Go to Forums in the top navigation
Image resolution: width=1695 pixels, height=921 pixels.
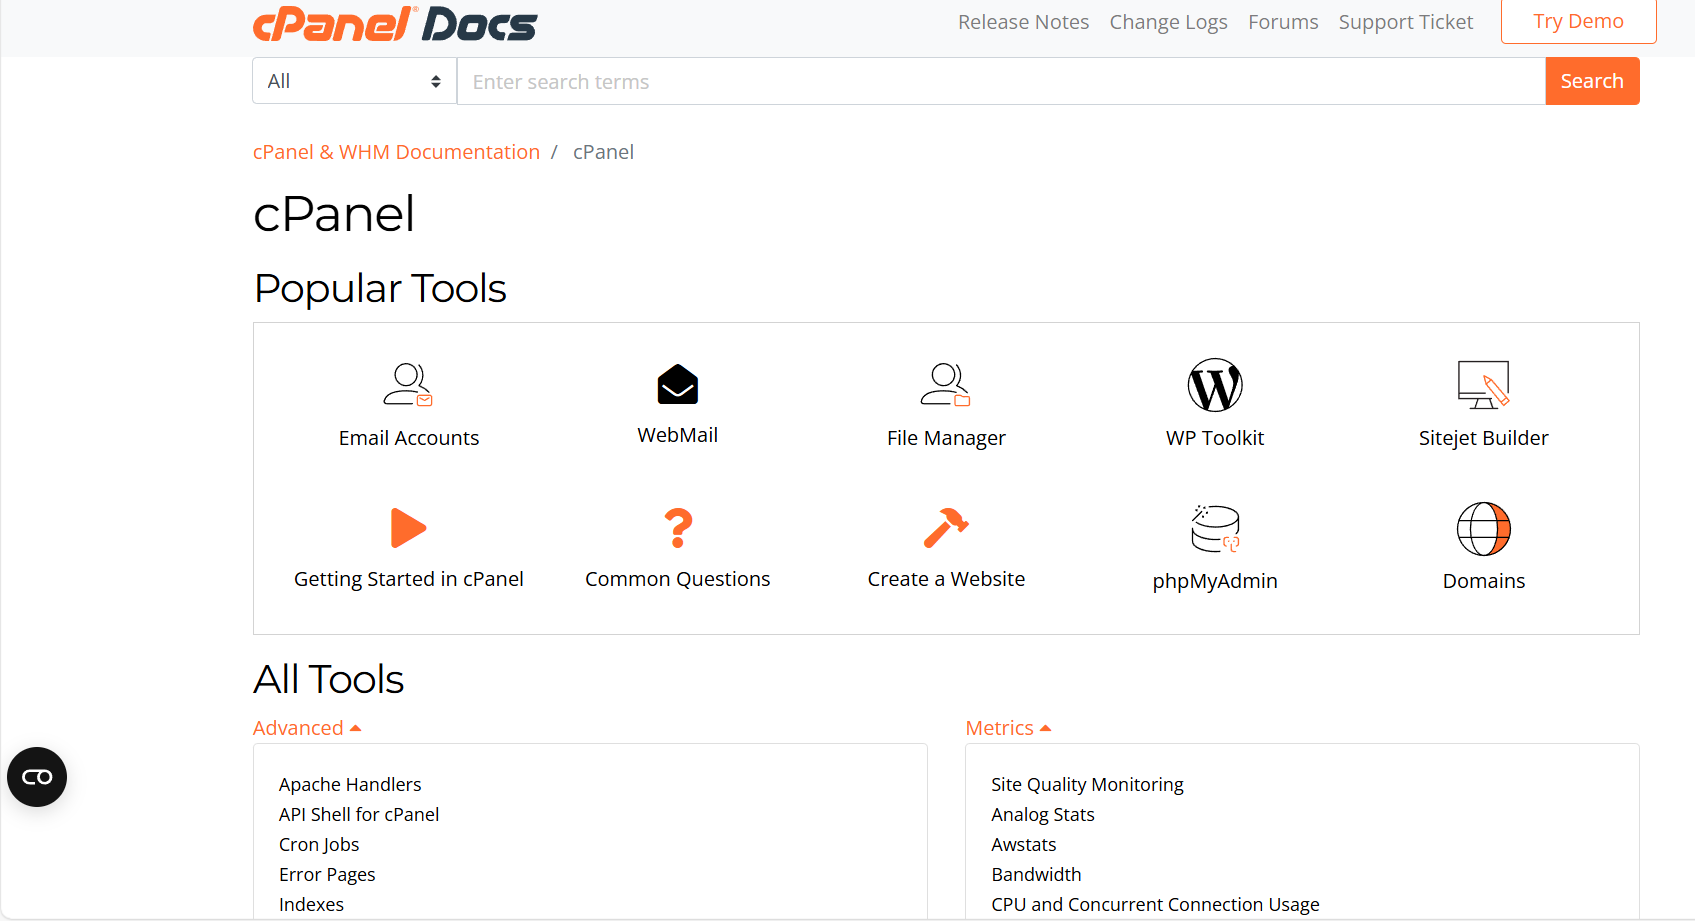click(x=1283, y=22)
